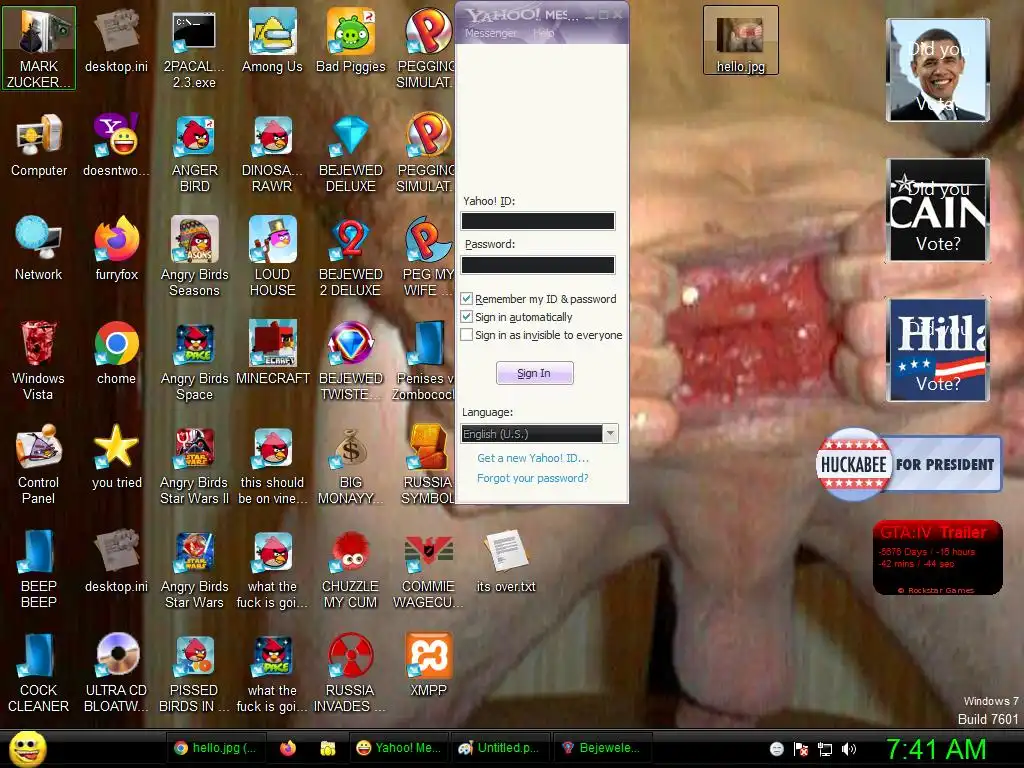1024x768 pixels.
Task: Open ULTRA CD BLOATW... disc shortcut
Action: (x=116, y=673)
